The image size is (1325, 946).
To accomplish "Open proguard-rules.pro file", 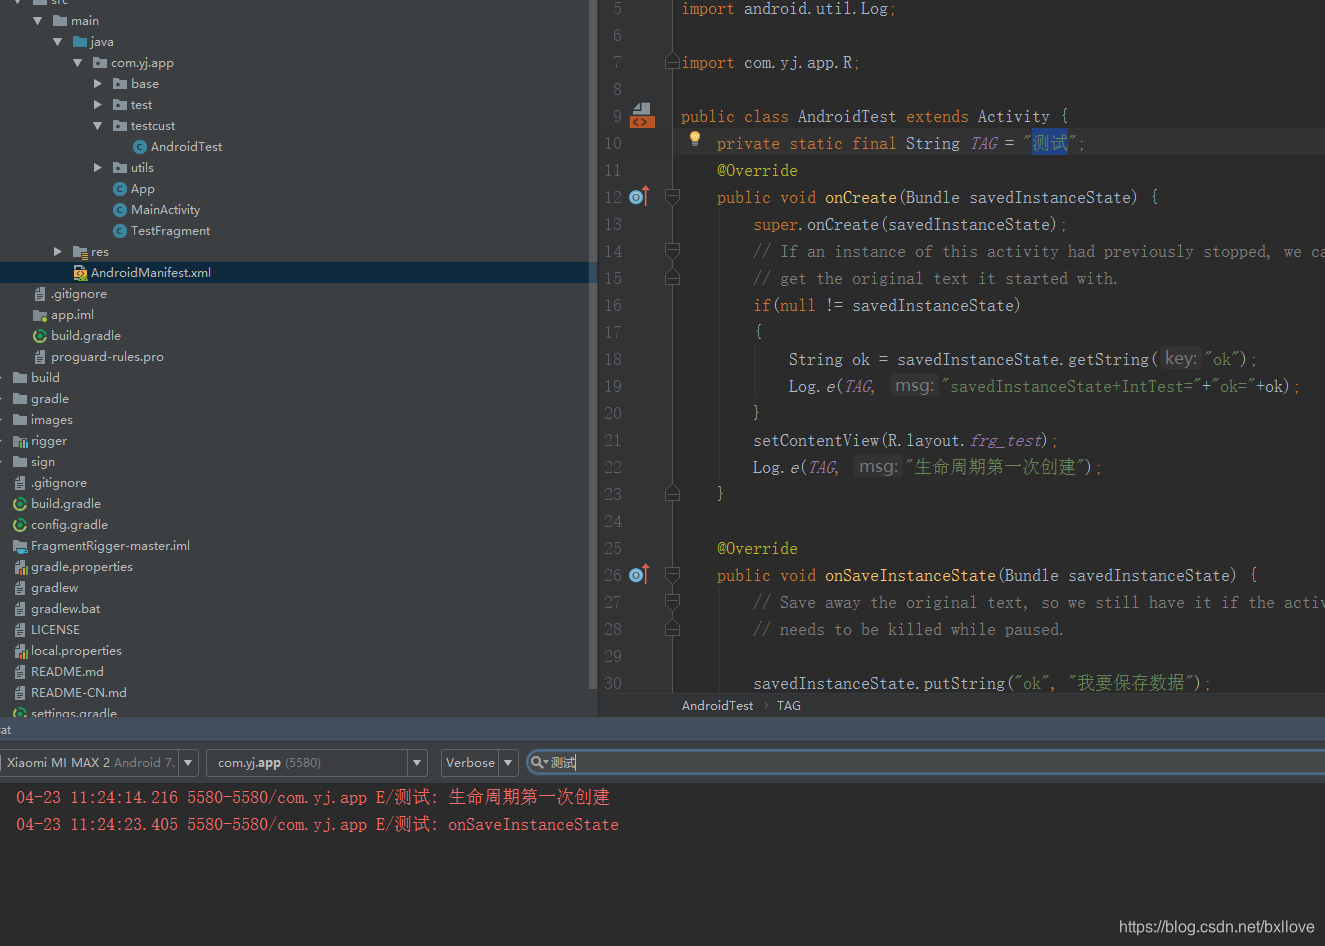I will click(x=107, y=356).
